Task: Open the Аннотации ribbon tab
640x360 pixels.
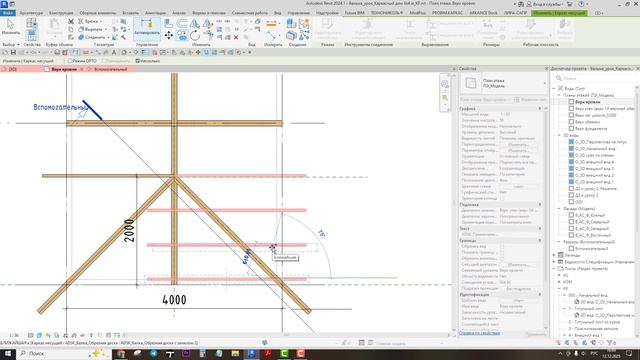Action: pos(155,13)
